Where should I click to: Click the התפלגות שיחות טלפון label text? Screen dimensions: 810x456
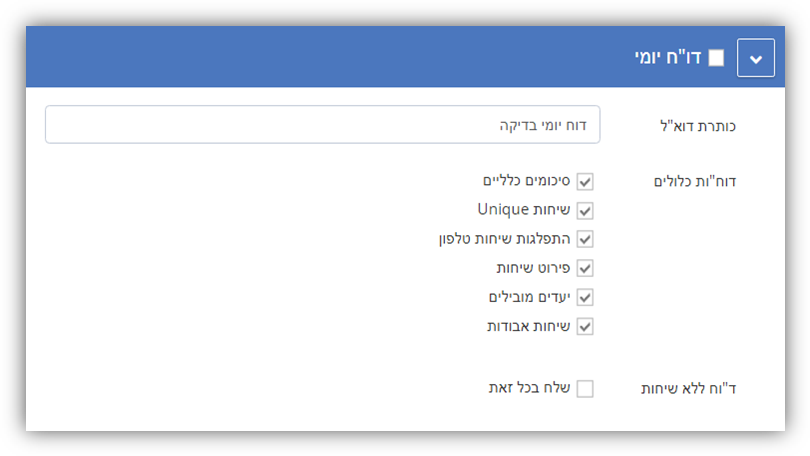[x=505, y=239]
